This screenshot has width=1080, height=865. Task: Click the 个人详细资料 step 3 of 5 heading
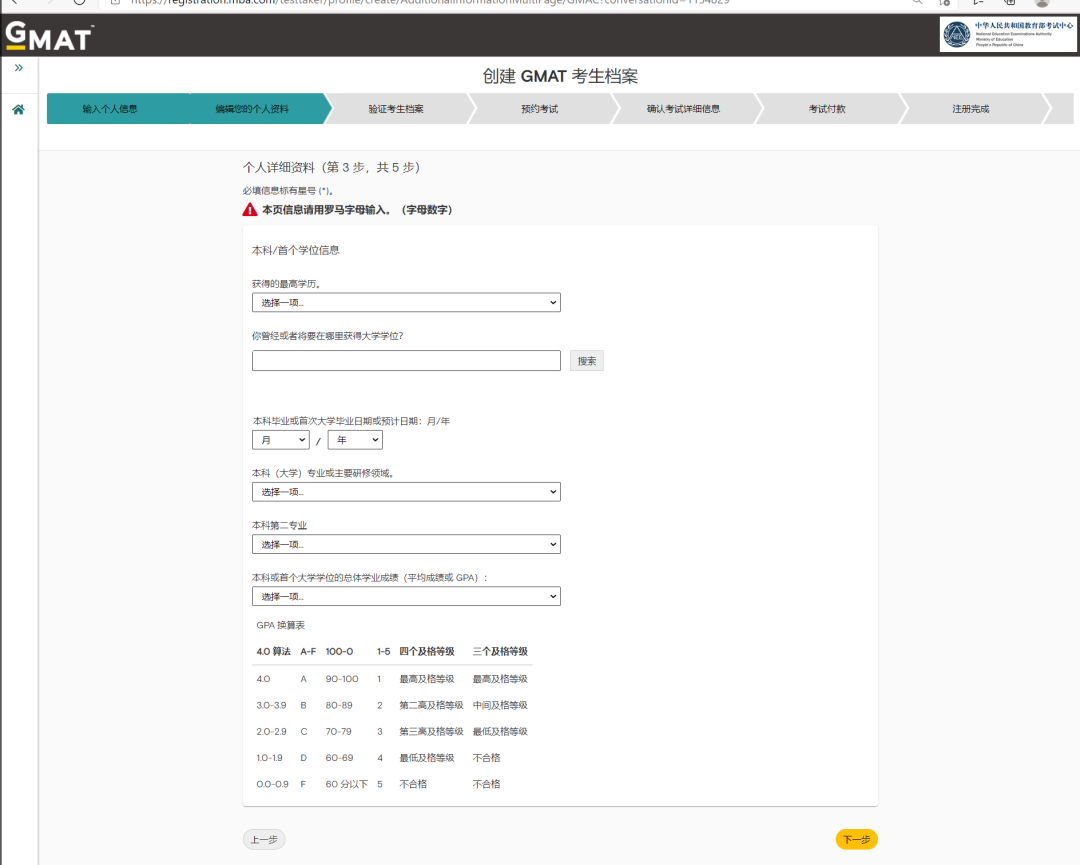coord(331,167)
